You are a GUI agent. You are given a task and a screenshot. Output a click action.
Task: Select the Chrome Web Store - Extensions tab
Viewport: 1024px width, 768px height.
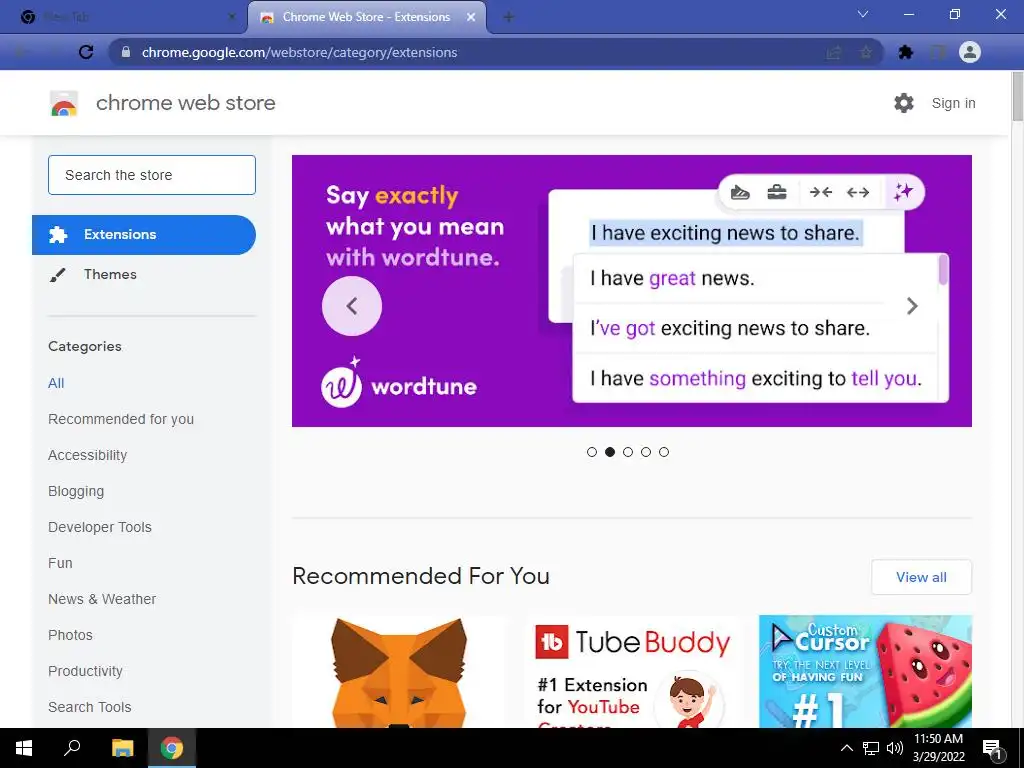pos(366,17)
